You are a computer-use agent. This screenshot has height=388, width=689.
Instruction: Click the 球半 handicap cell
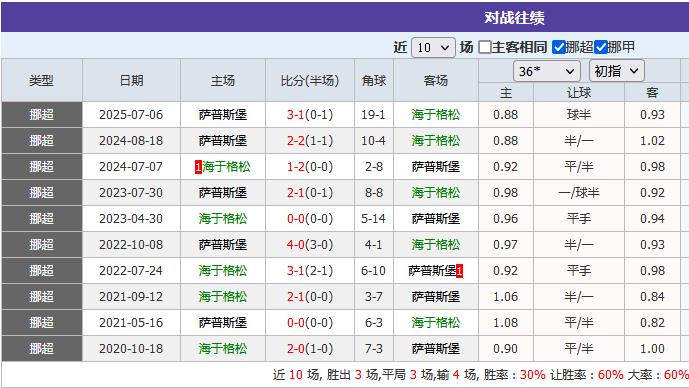(579, 115)
